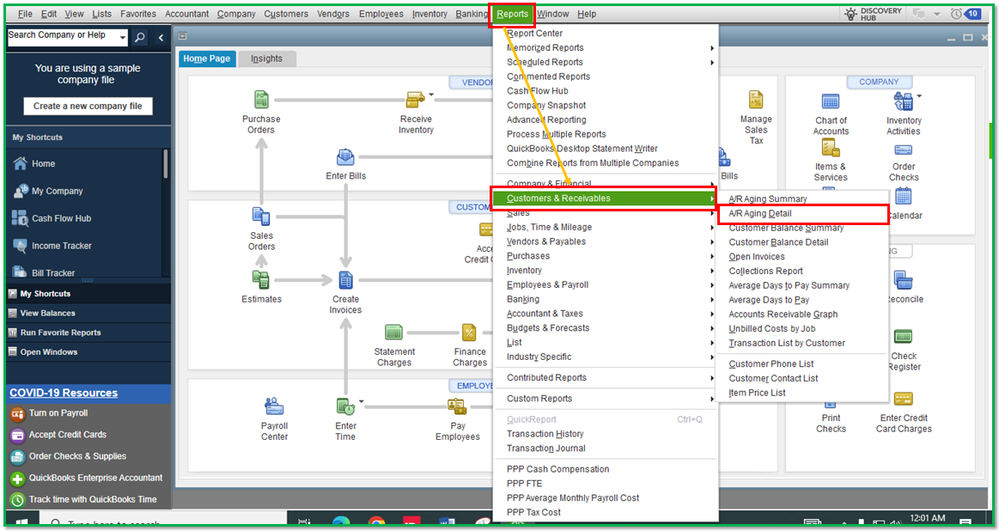
Task: Open Cash Flow Hub shortcut
Action: click(19, 218)
